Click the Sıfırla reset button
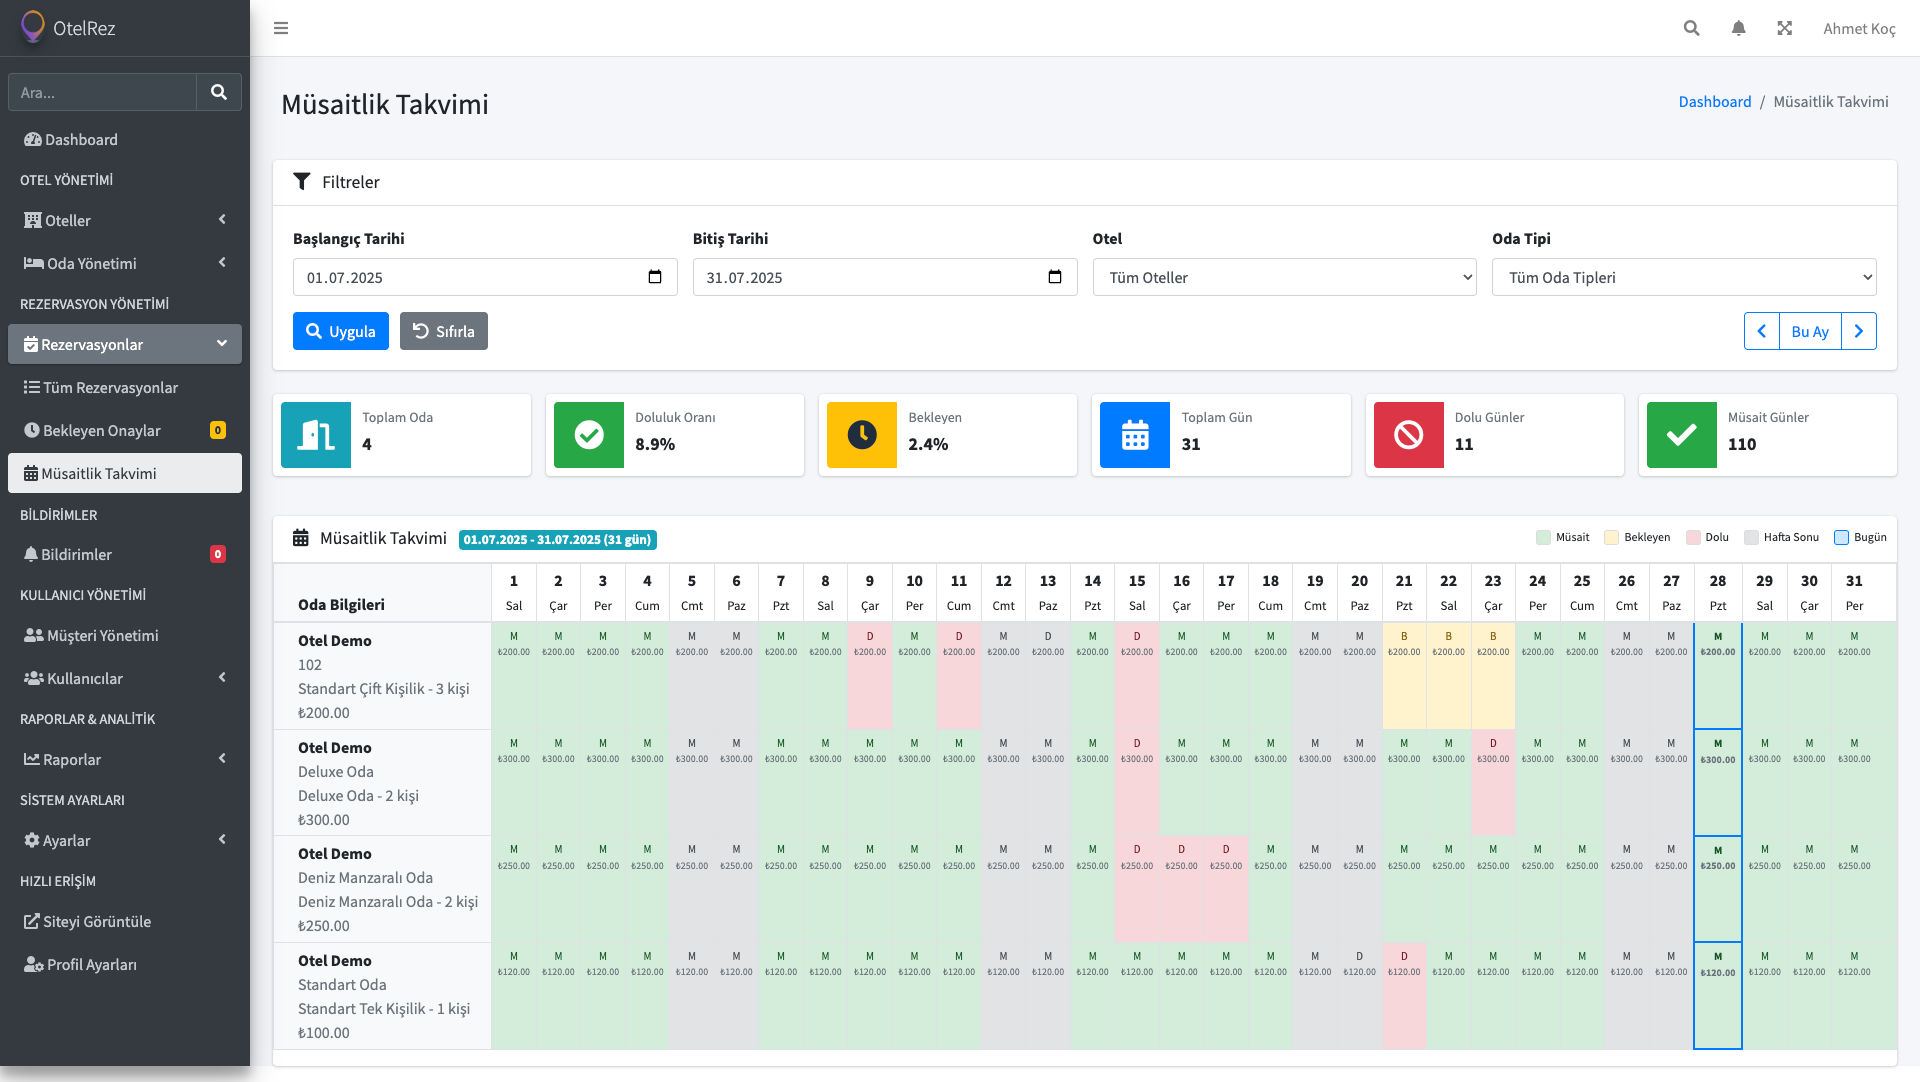This screenshot has height=1082, width=1920. 444,331
